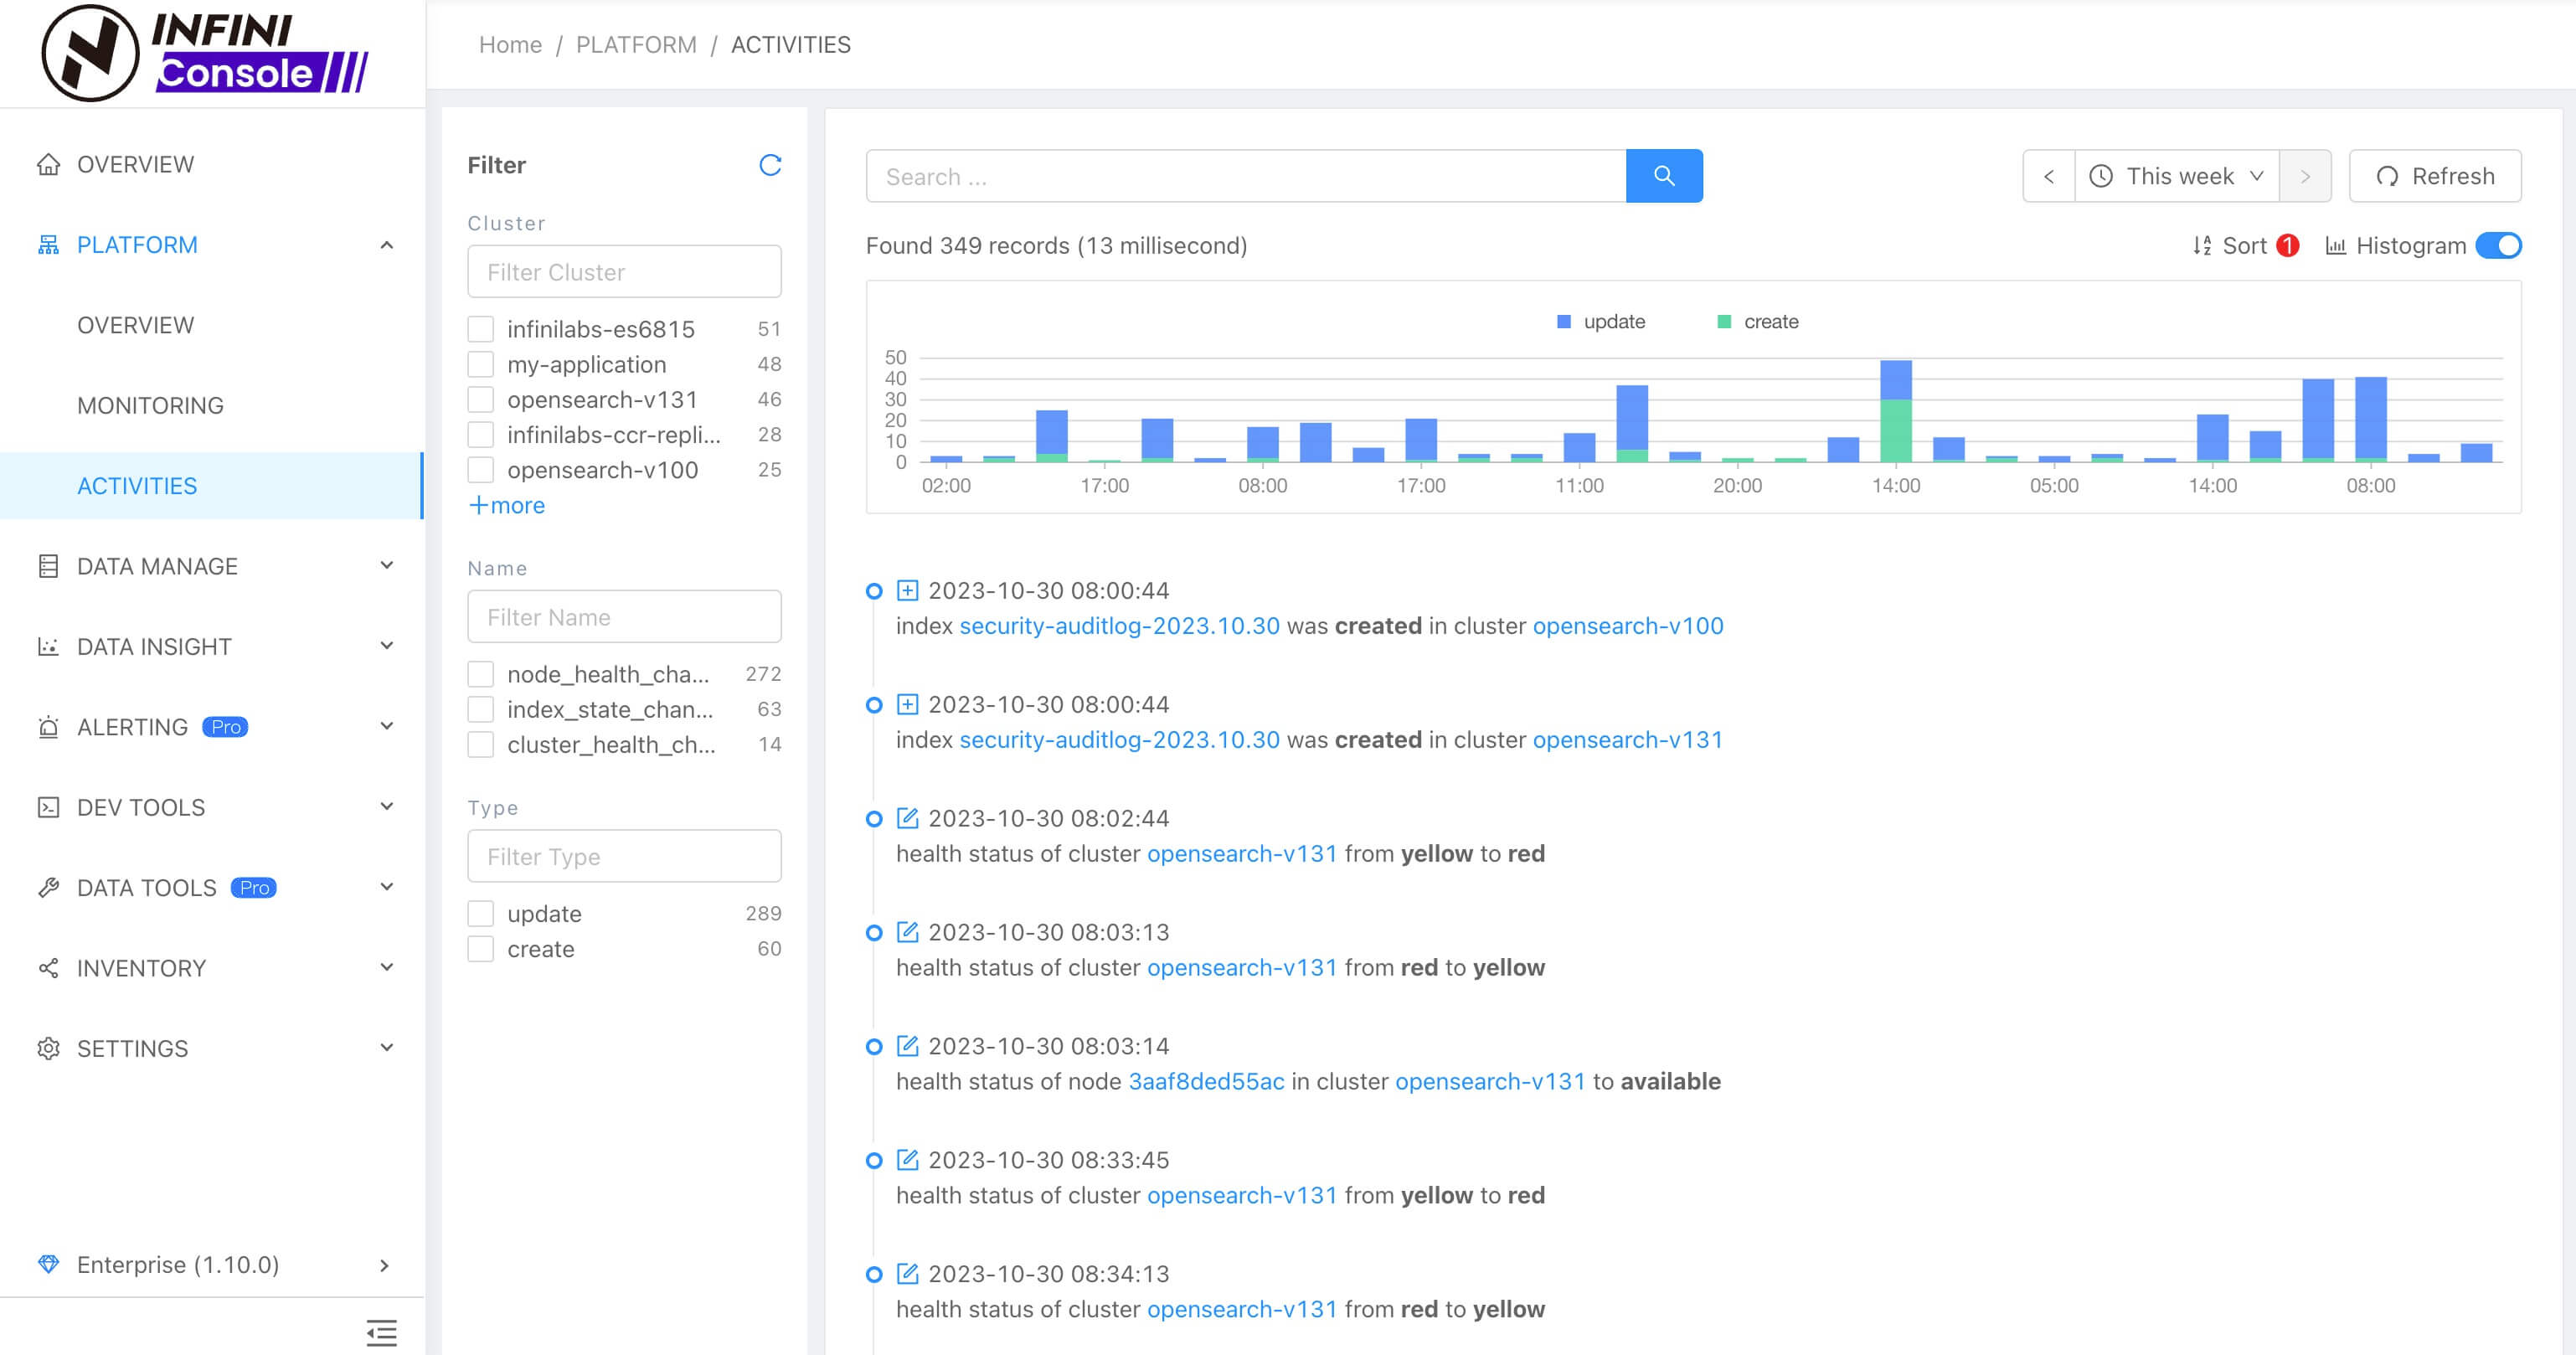
Task: Click the security-auditlog-2023.10.30 index link
Action: pos(1120,626)
